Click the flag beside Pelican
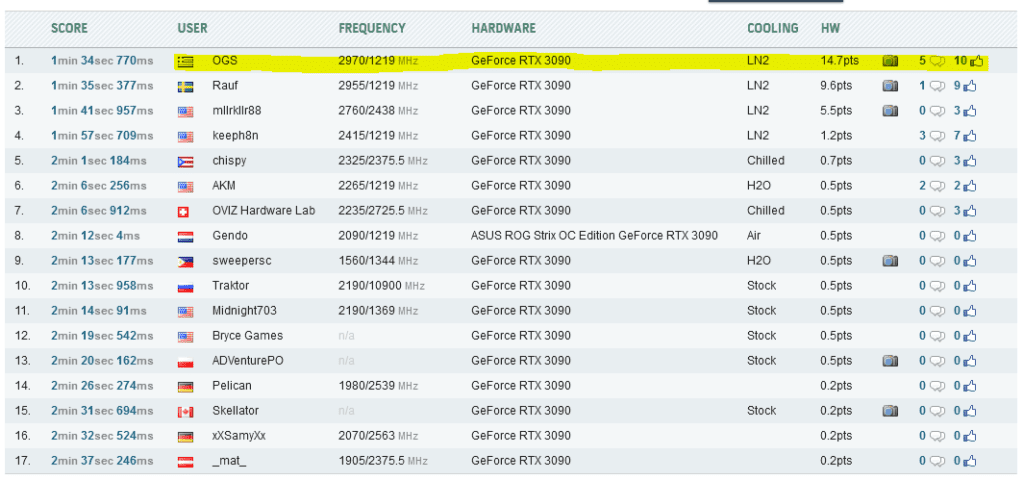 (x=185, y=387)
